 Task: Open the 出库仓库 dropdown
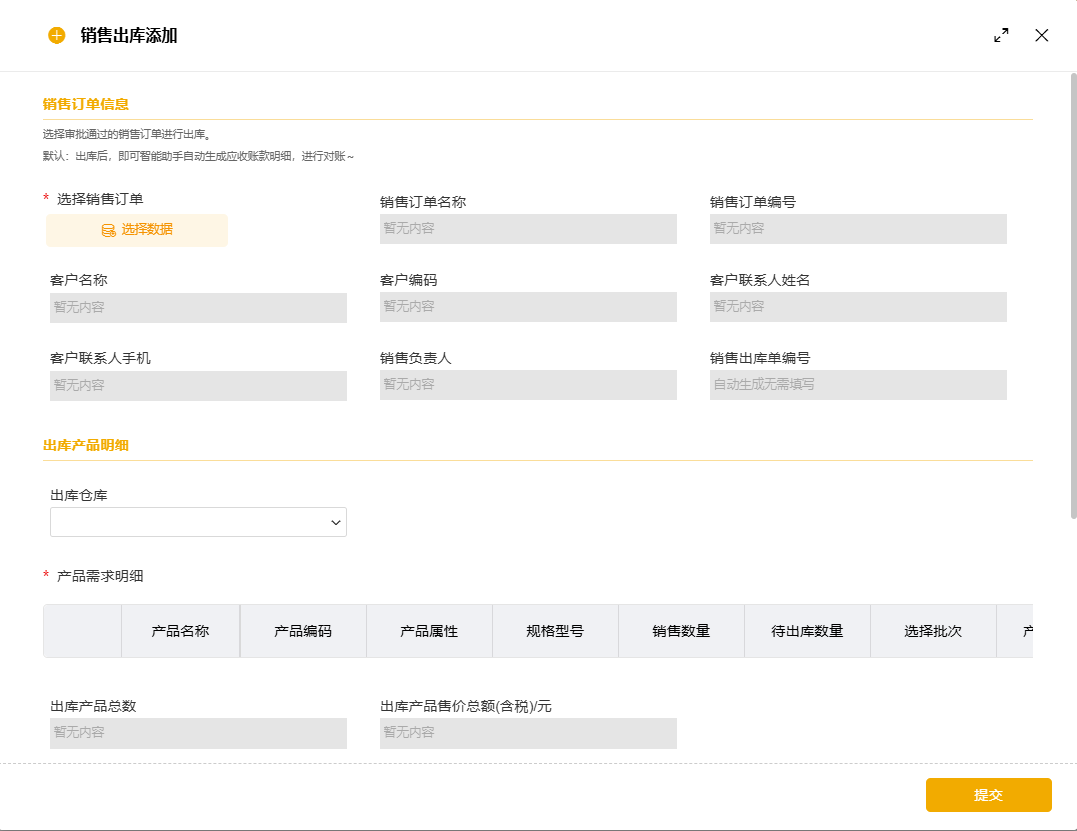pos(198,522)
